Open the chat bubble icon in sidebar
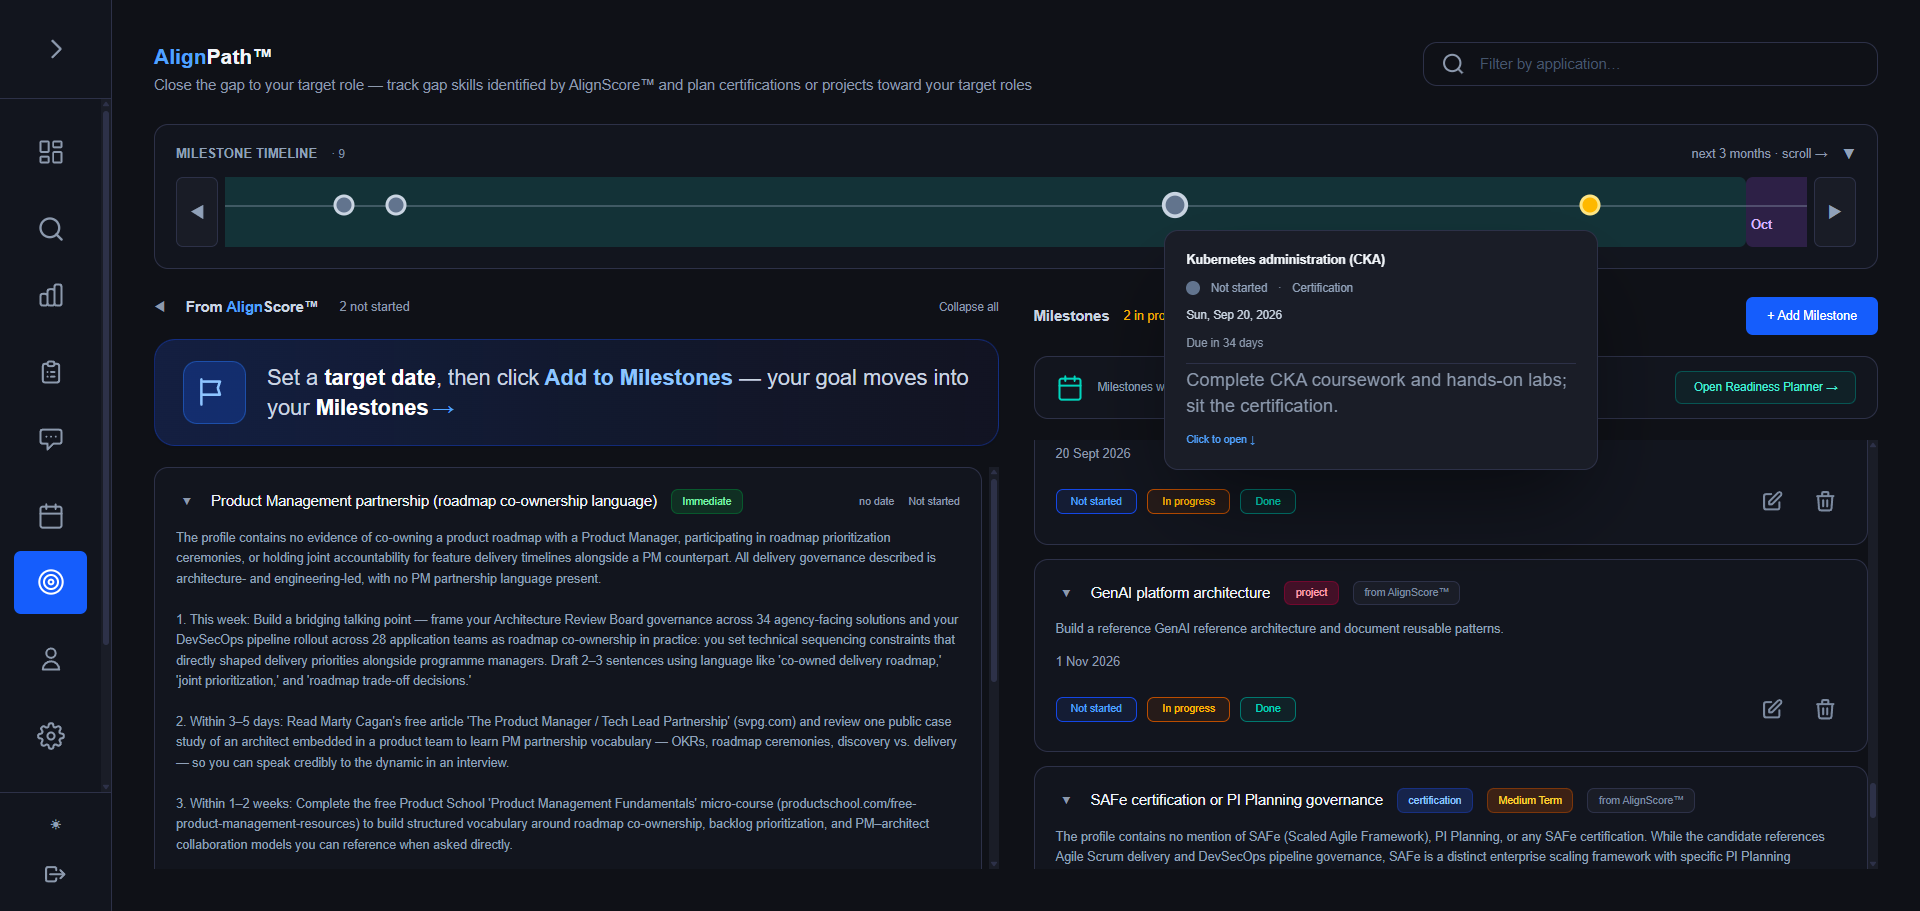The image size is (1920, 911). [x=51, y=439]
